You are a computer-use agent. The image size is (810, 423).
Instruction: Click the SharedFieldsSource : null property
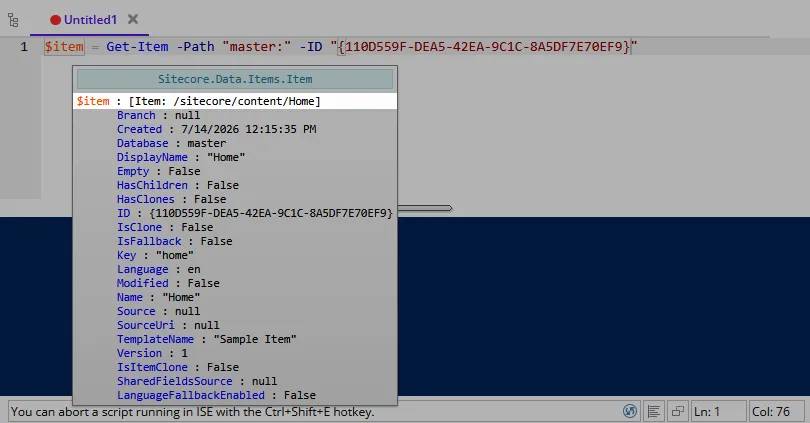197,381
